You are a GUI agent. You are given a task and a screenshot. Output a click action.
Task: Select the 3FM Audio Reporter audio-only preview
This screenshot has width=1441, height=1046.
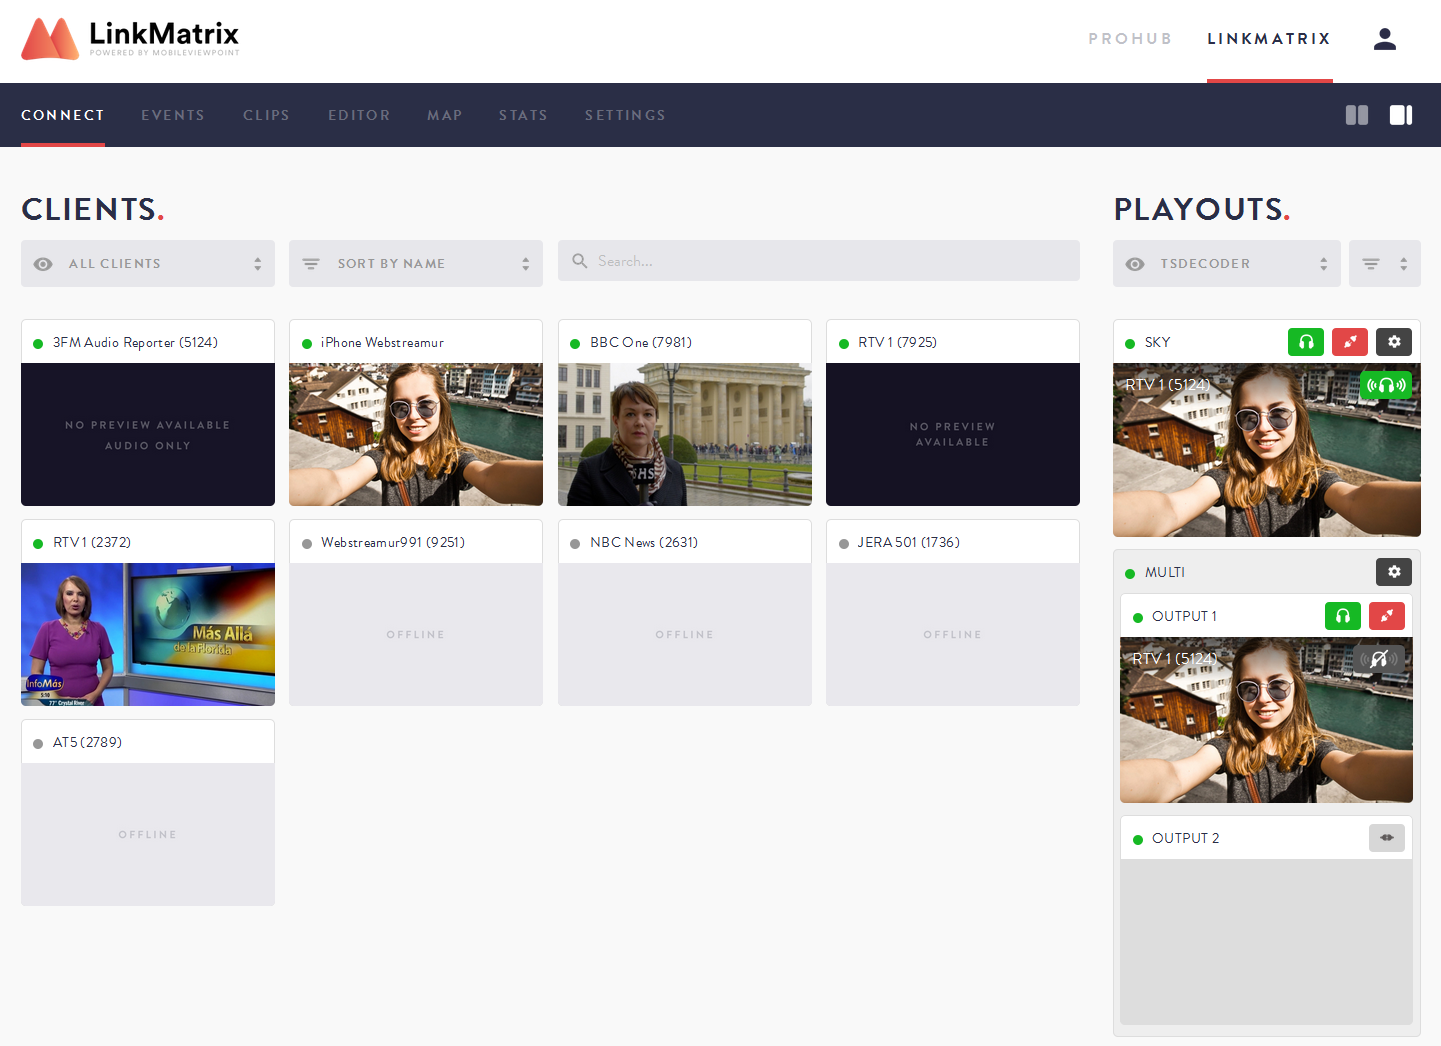click(148, 434)
